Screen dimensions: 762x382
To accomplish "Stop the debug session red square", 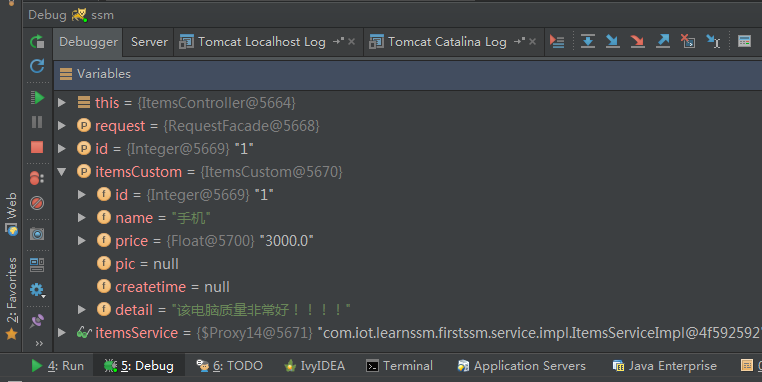I will pos(37,147).
